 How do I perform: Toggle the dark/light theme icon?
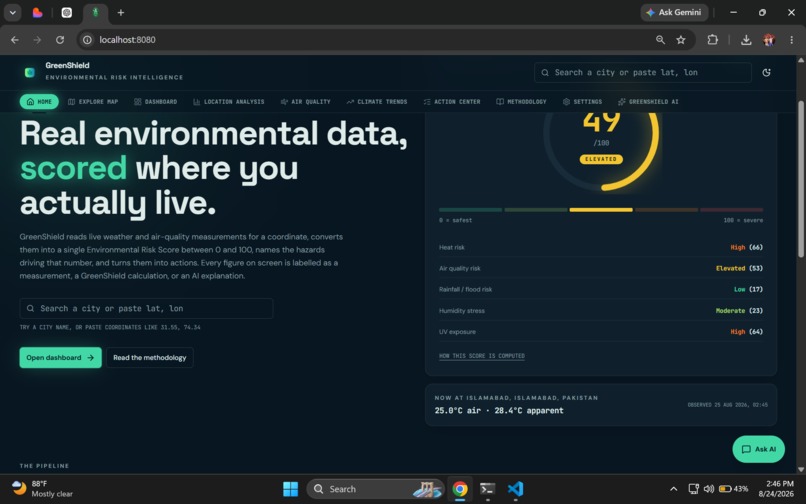[x=766, y=73]
